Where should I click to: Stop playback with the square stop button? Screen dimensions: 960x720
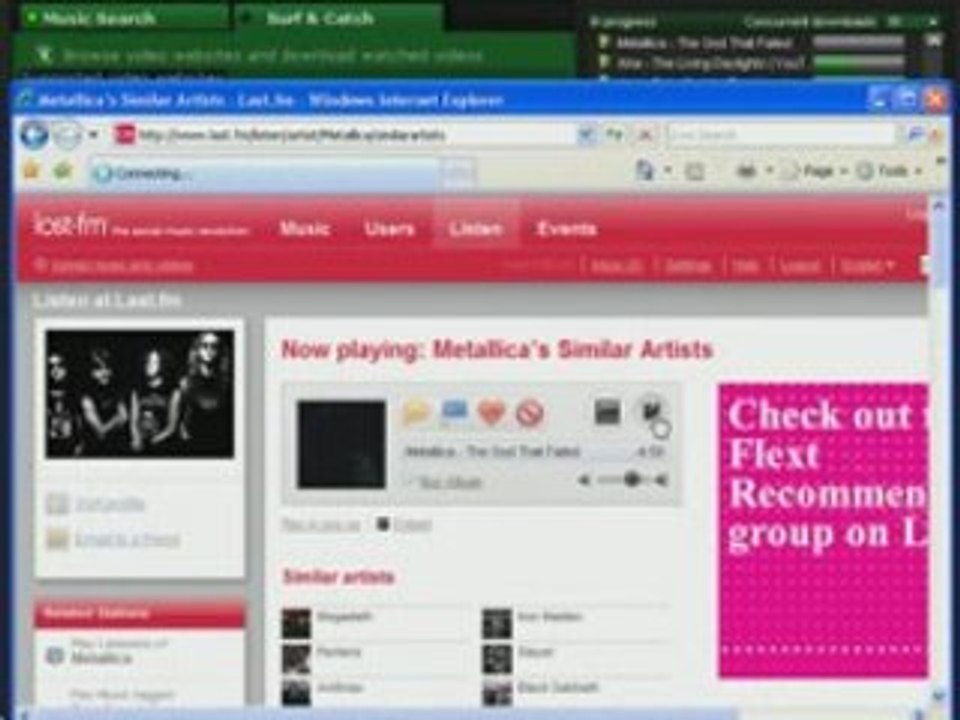tap(607, 412)
